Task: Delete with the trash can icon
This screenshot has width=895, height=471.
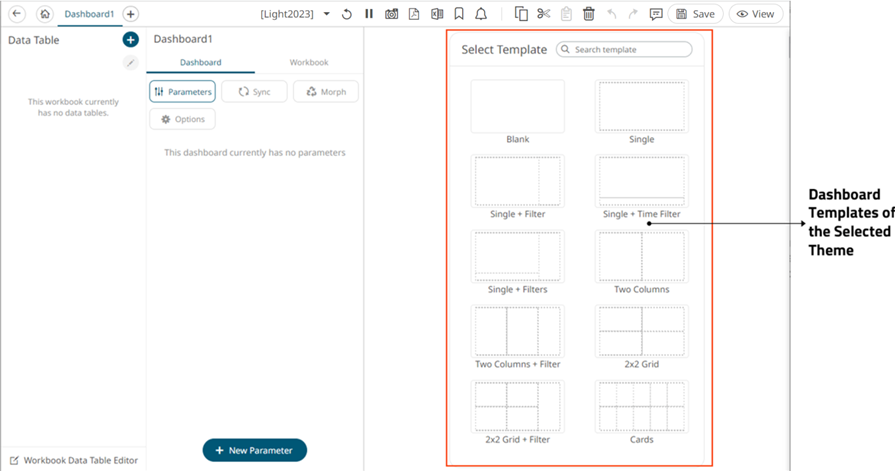Action: (x=588, y=14)
